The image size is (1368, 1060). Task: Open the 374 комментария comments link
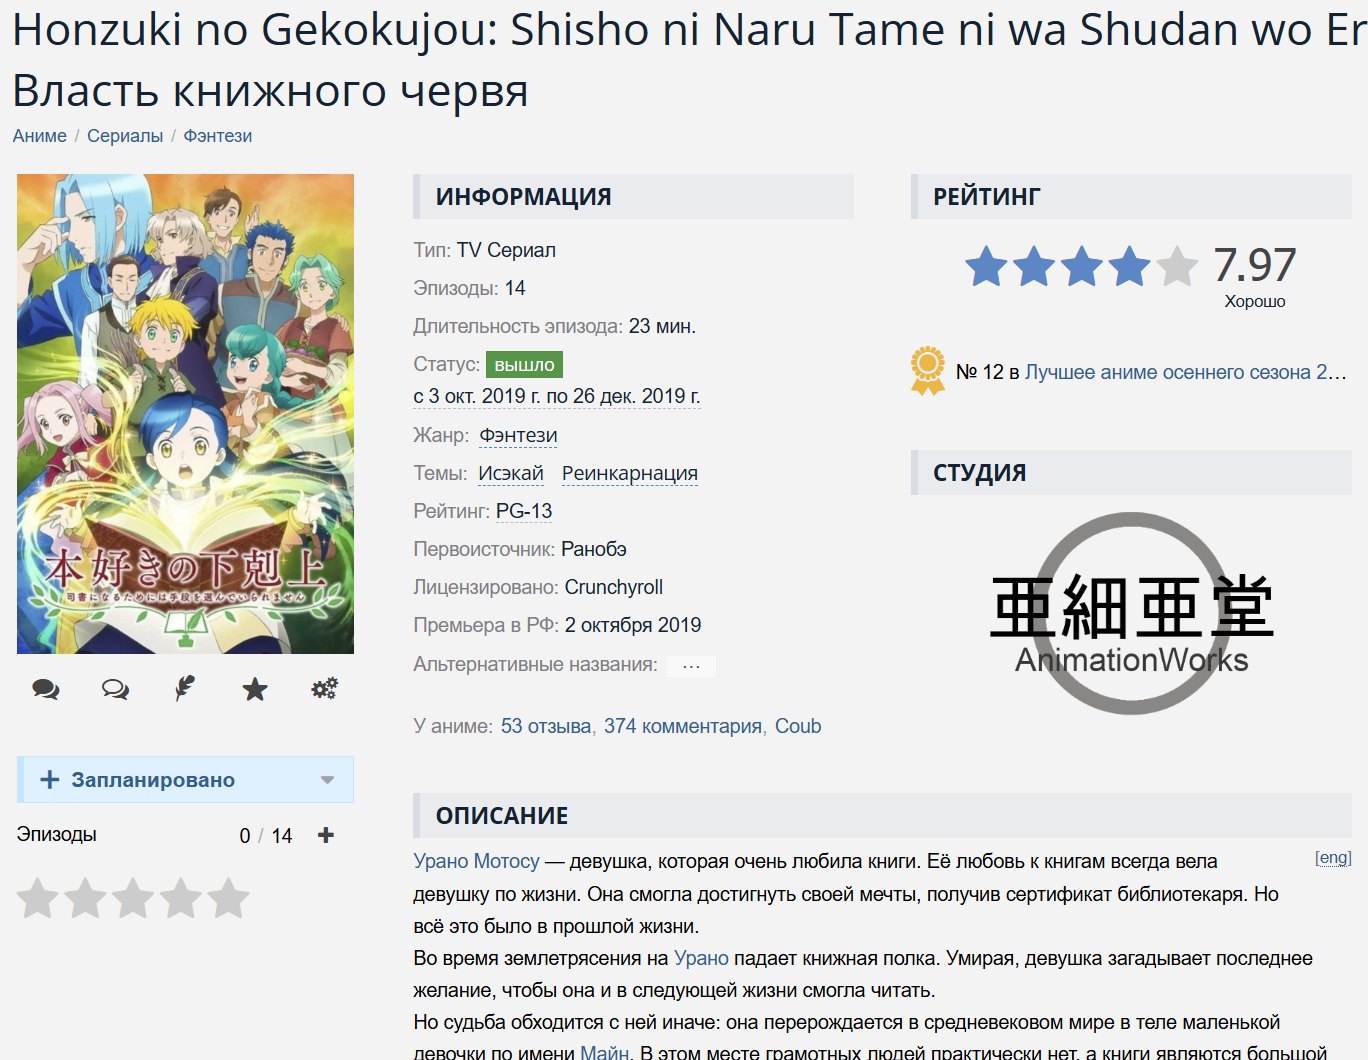pos(683,726)
